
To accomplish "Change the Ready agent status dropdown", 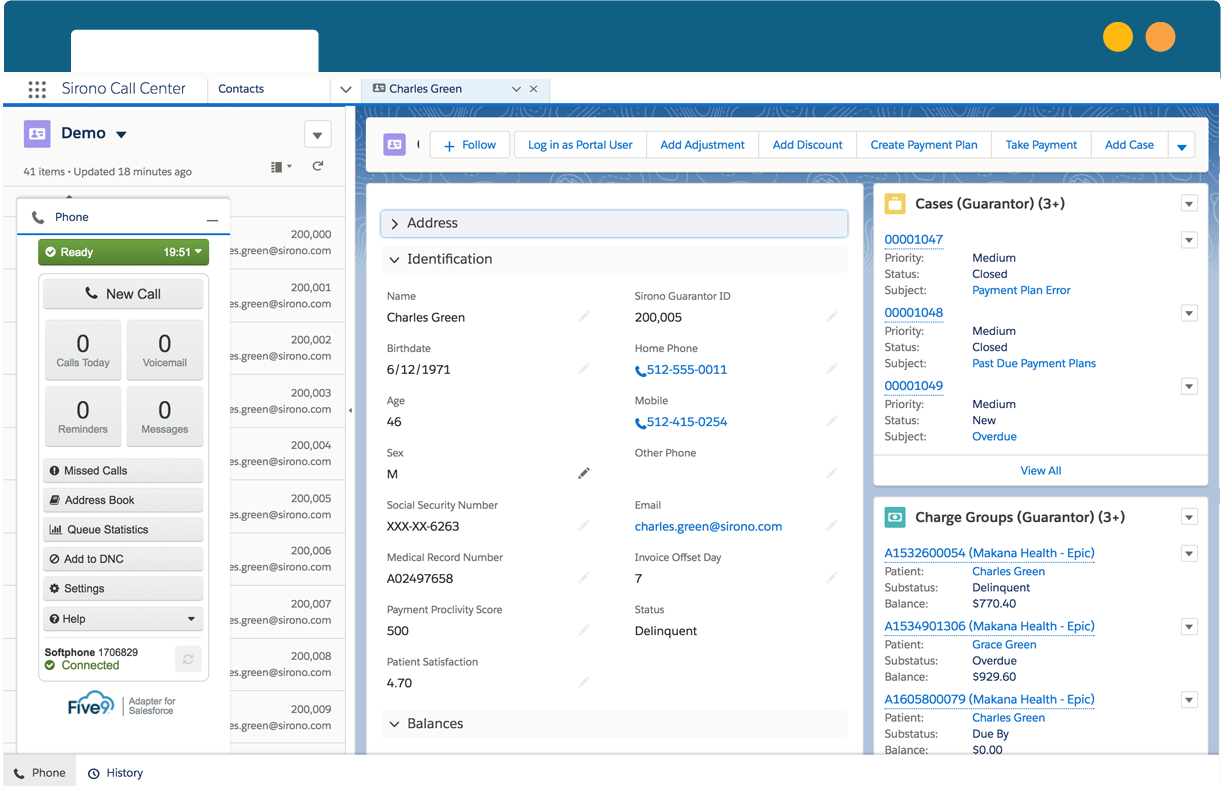I will pyautogui.click(x=122, y=252).
